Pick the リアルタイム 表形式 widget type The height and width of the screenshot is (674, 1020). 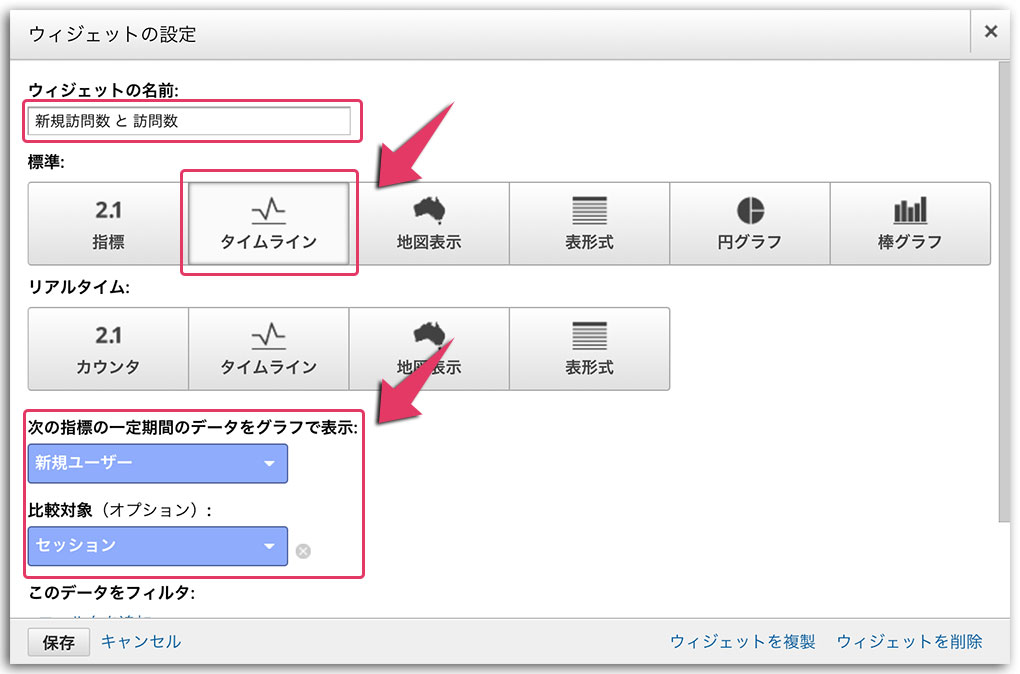click(589, 348)
